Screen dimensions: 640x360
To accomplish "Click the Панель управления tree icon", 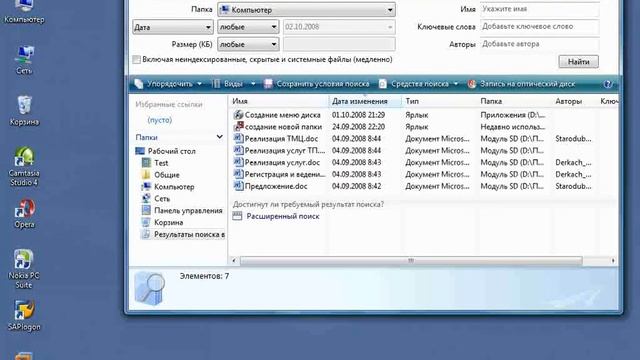I will (x=146, y=210).
